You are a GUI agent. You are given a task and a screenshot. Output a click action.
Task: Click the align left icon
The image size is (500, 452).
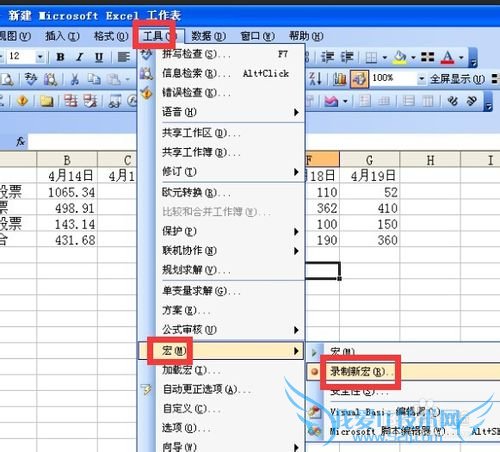[124, 57]
